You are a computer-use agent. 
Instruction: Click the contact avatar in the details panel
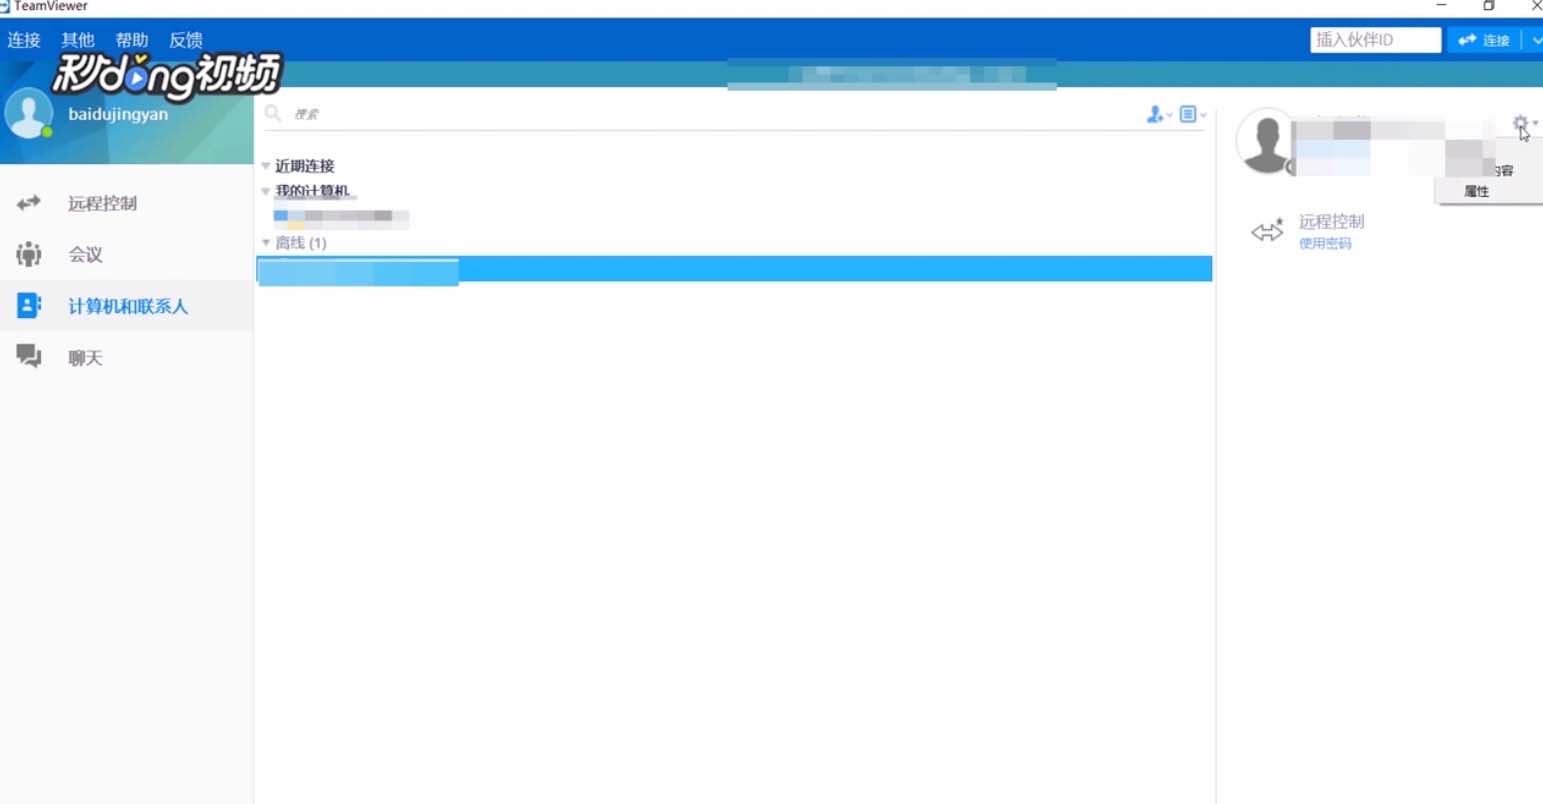tap(1266, 141)
